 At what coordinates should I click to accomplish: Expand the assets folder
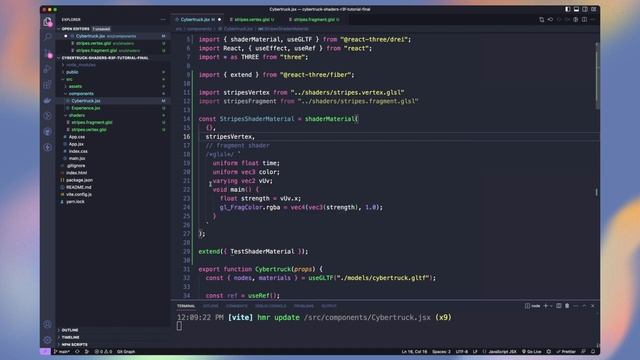[75, 87]
